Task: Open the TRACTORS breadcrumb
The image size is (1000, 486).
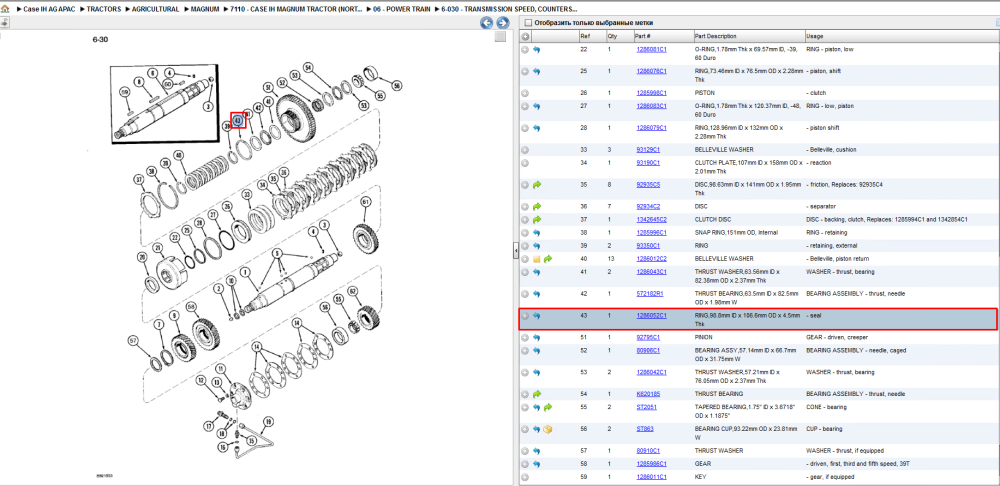Action: (104, 10)
